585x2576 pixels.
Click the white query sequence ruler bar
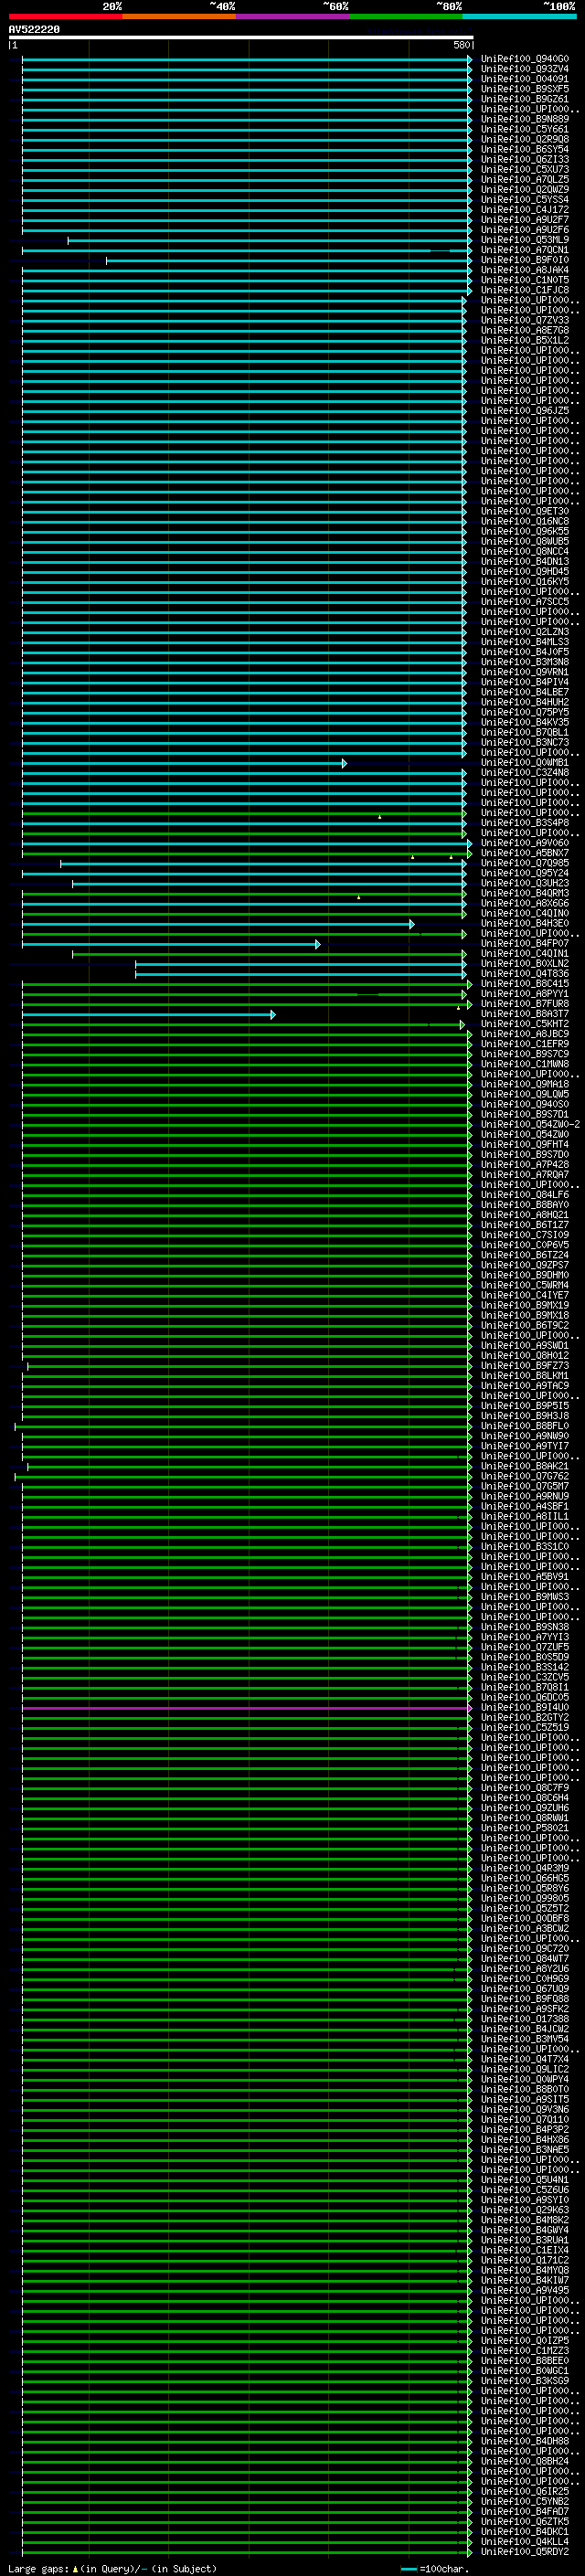tap(241, 38)
